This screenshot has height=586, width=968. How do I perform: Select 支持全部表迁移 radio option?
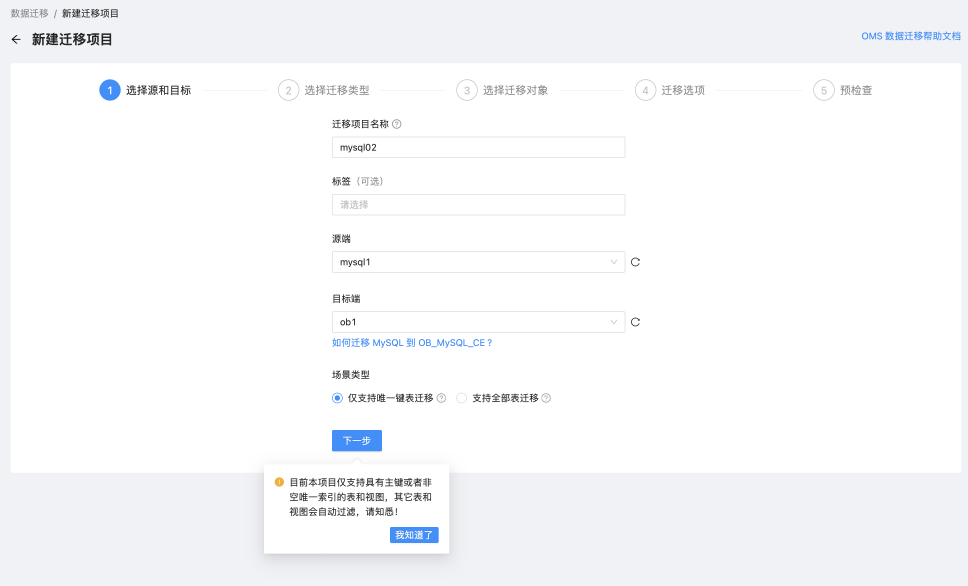[x=462, y=398]
